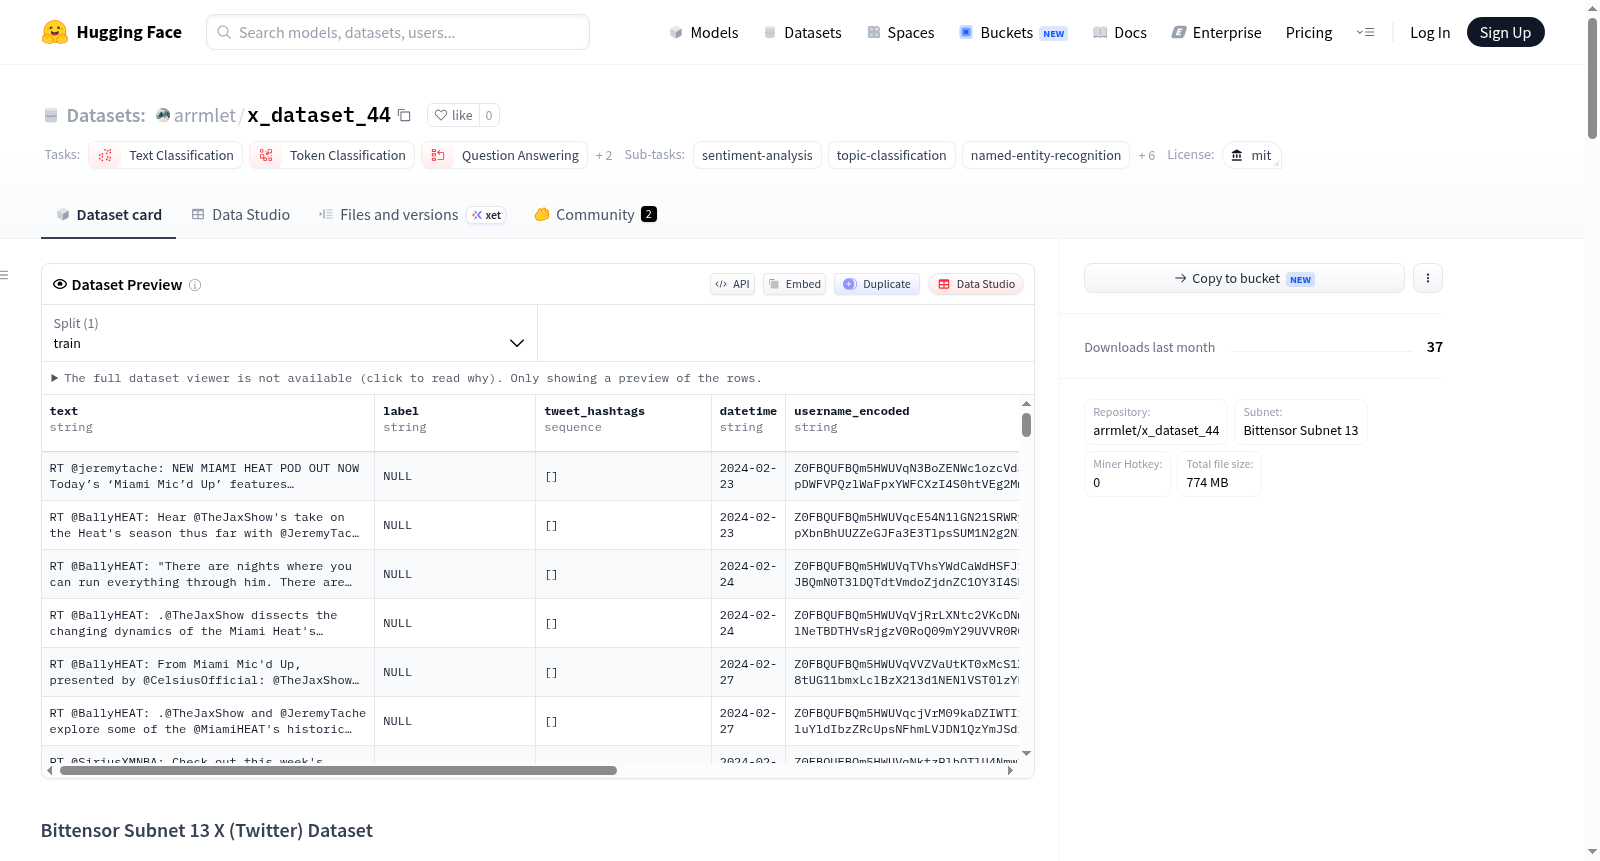
Task: Select the sentiment-analysis sub-task tag
Action: (757, 155)
